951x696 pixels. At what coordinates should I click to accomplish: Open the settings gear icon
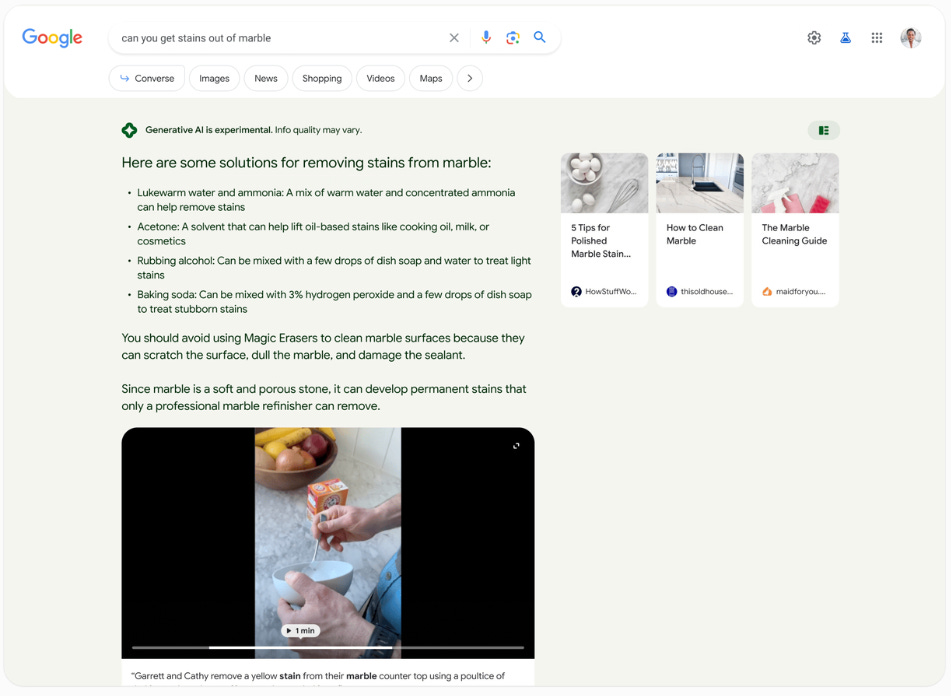(x=814, y=38)
